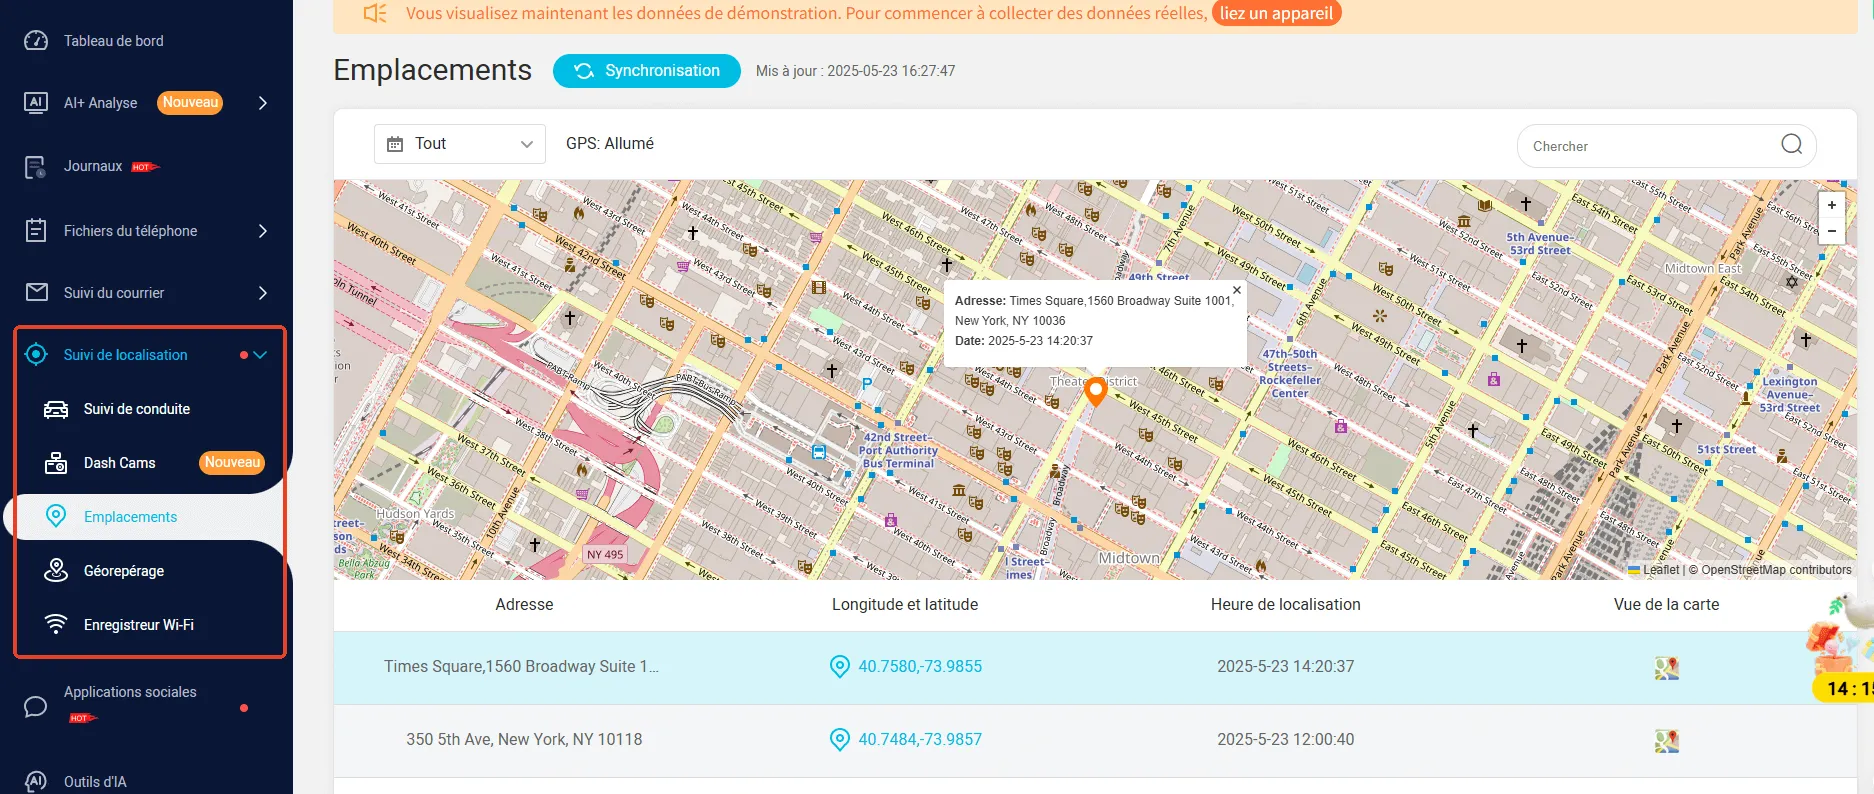Click the Fichiers du téléphone clipboard icon

[36, 231]
